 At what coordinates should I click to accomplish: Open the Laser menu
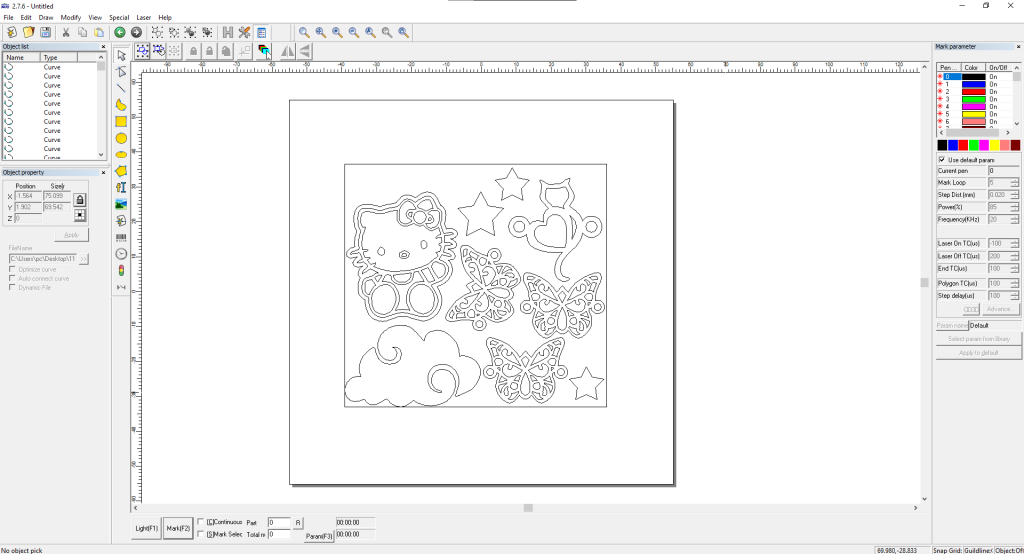(144, 18)
